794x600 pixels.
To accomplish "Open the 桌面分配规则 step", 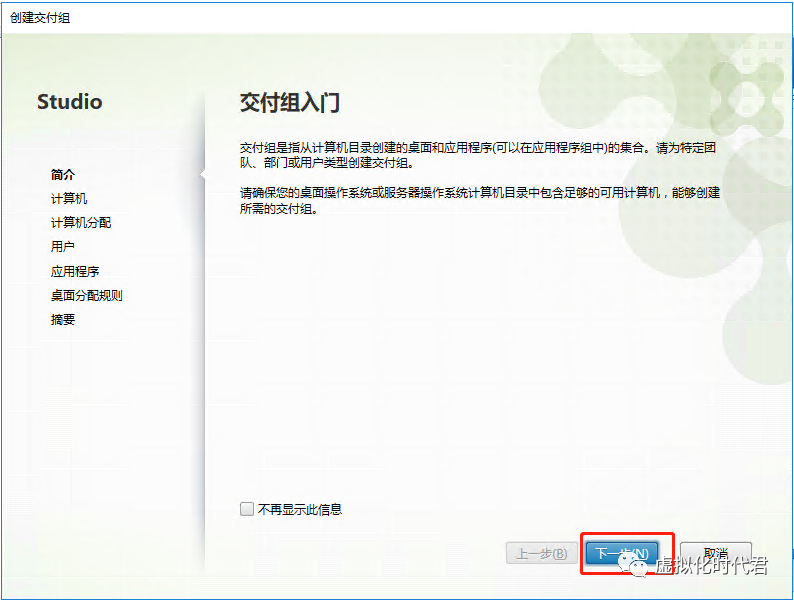I will click(x=87, y=295).
